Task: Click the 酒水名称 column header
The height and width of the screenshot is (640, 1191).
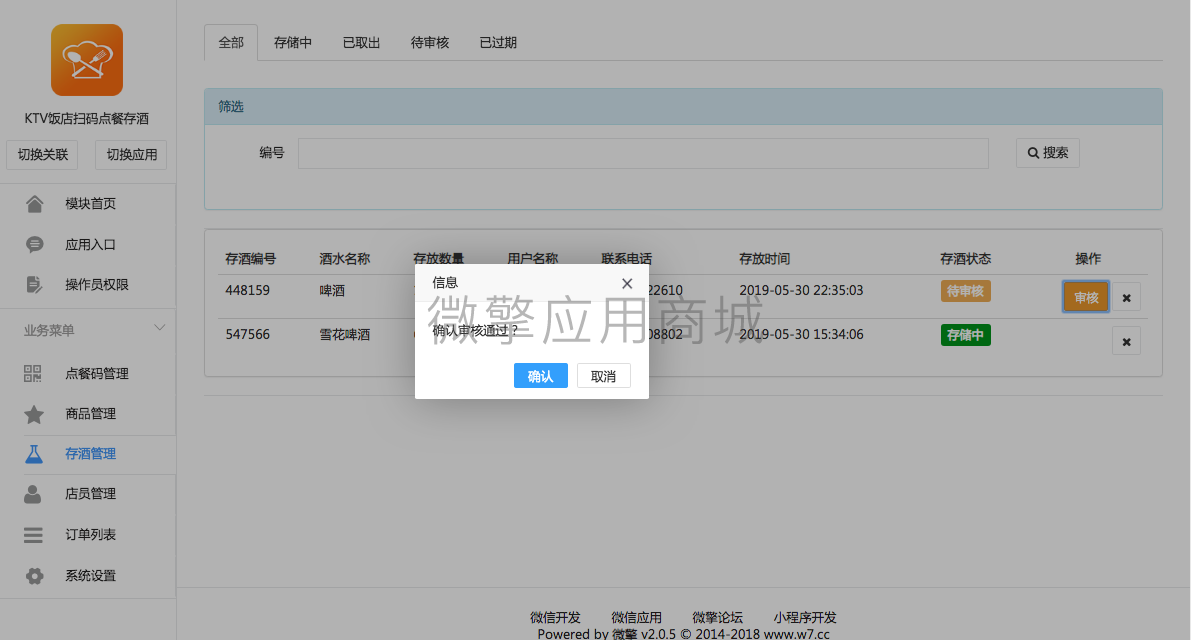Action: (345, 259)
